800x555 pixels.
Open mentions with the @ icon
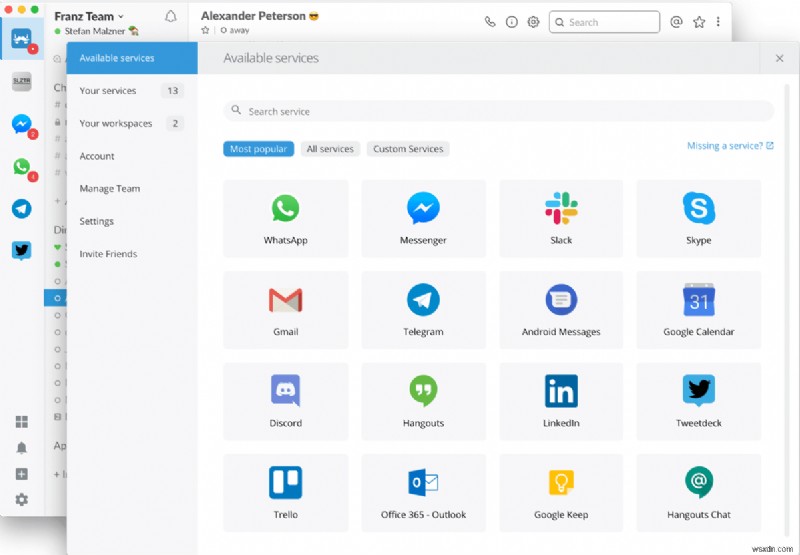pyautogui.click(x=676, y=22)
